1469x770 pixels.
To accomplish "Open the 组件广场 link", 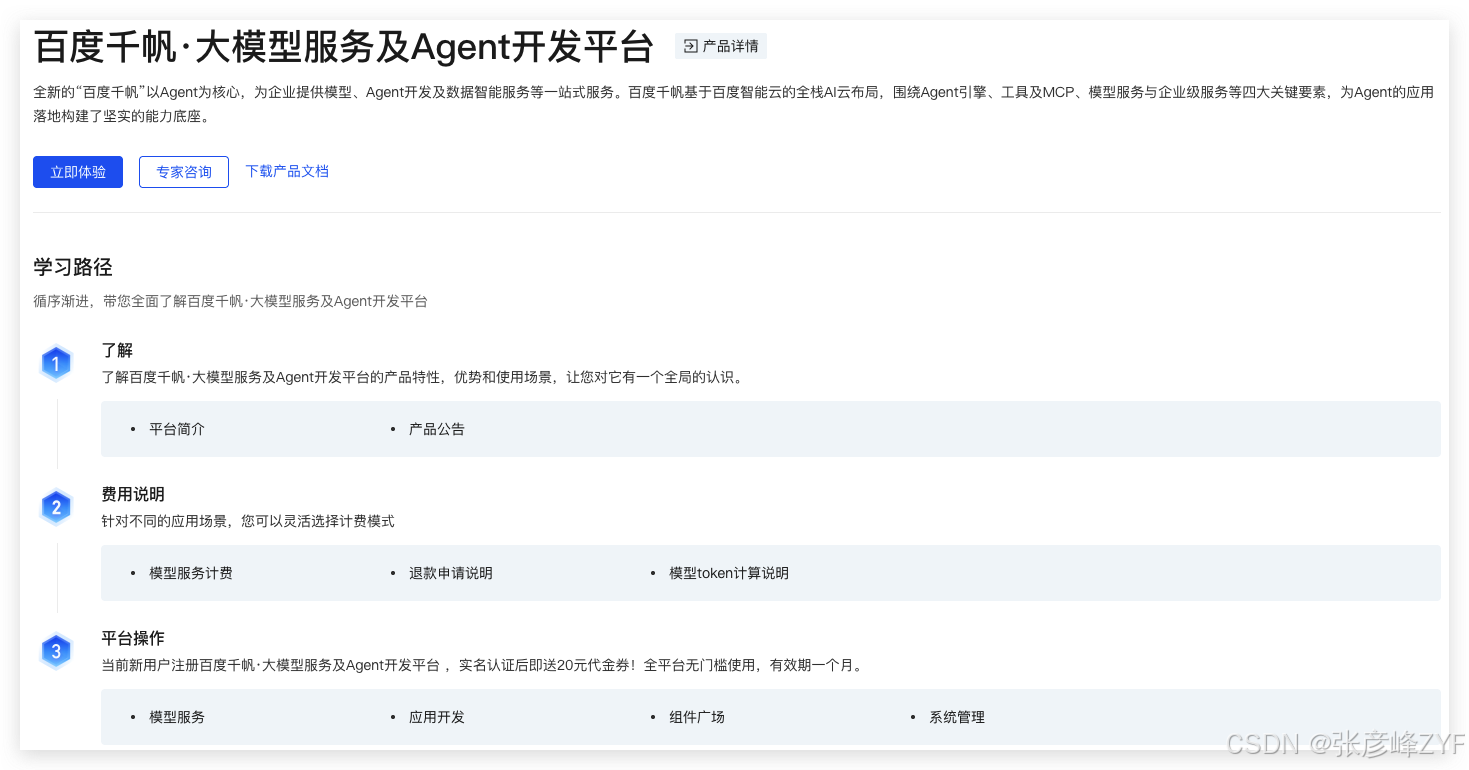I will click(x=697, y=717).
